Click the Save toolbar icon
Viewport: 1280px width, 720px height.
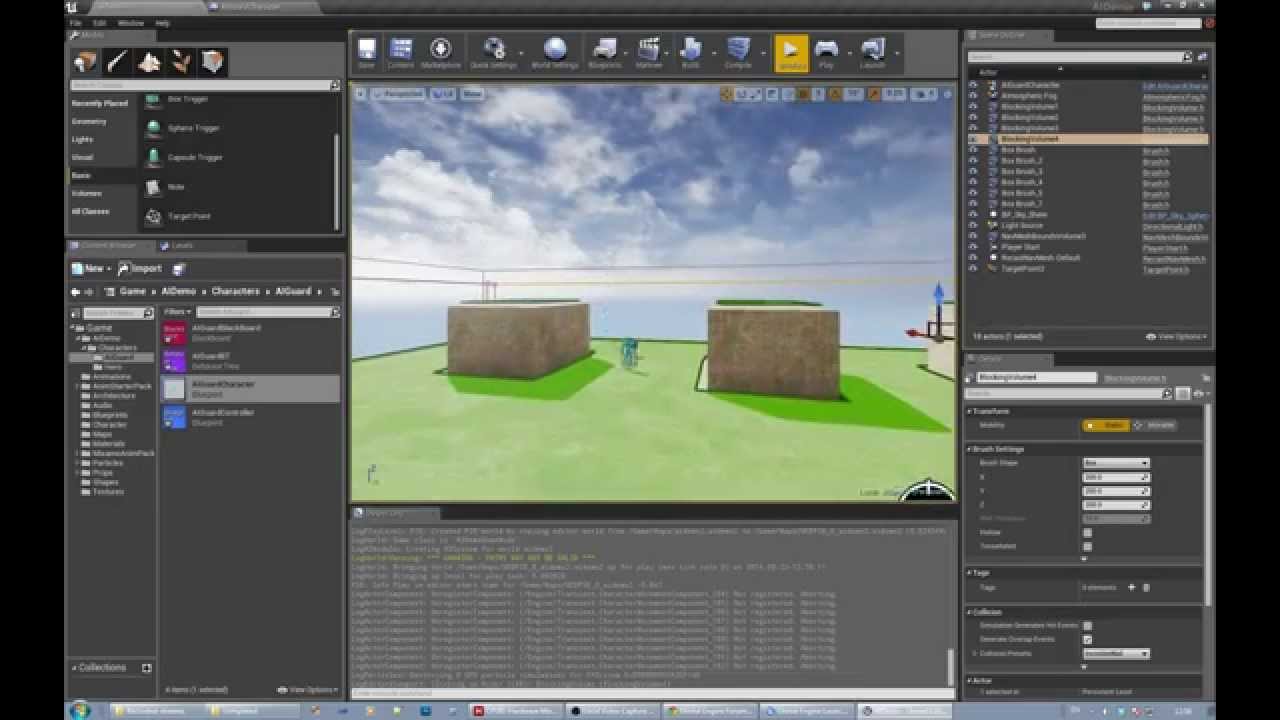click(x=367, y=53)
